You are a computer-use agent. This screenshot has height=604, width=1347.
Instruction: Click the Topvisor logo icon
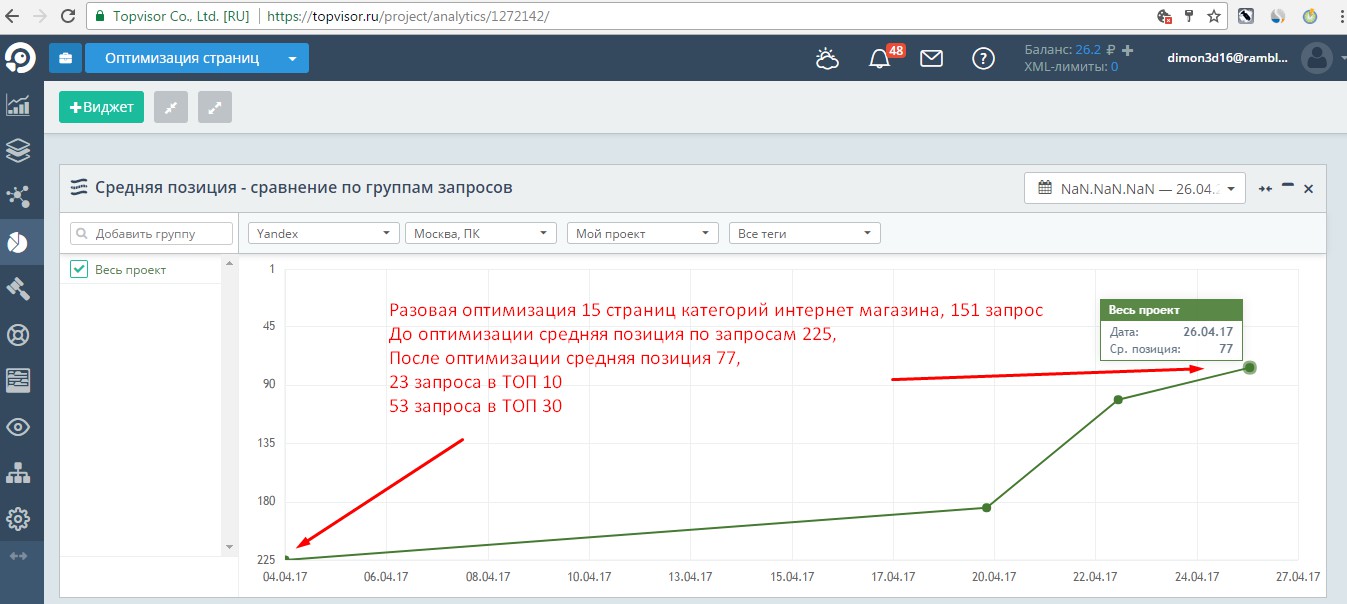click(20, 58)
